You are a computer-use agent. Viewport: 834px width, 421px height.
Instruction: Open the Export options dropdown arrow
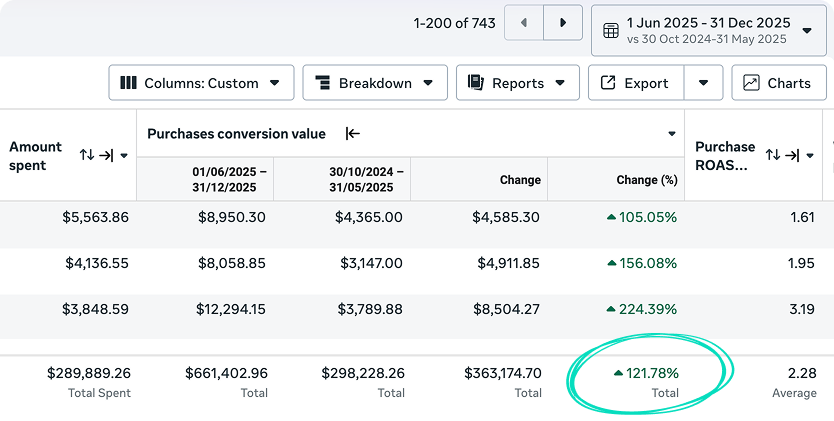(x=703, y=83)
